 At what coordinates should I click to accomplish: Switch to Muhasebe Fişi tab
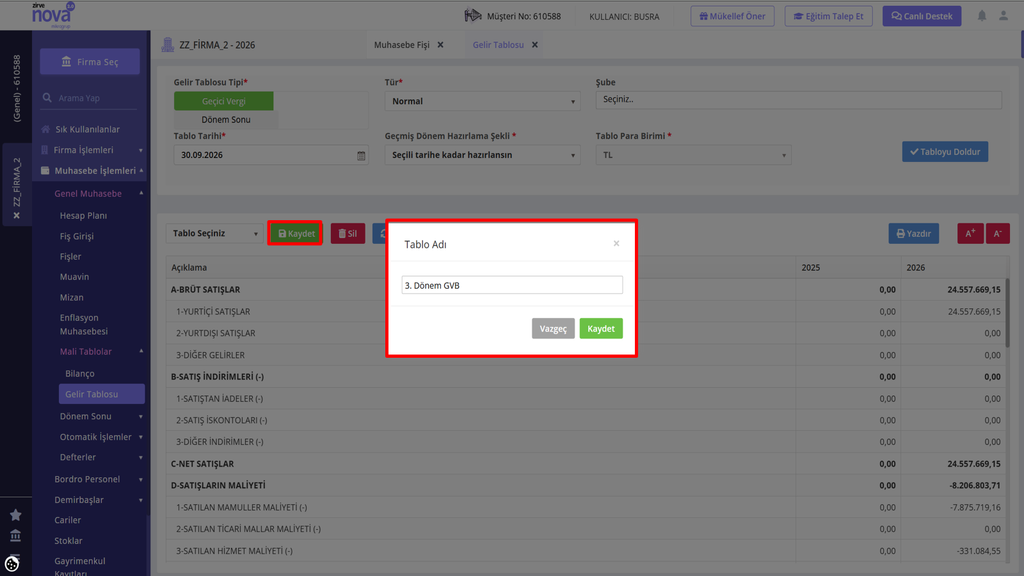pyautogui.click(x=402, y=45)
